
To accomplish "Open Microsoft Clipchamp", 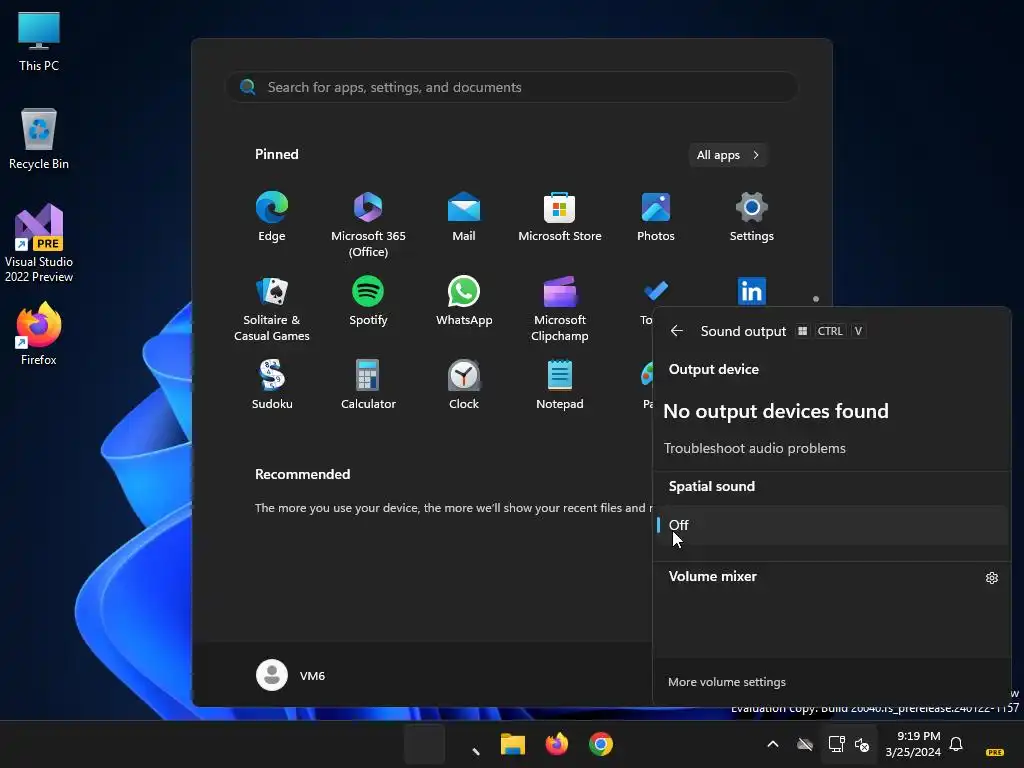I will click(560, 309).
